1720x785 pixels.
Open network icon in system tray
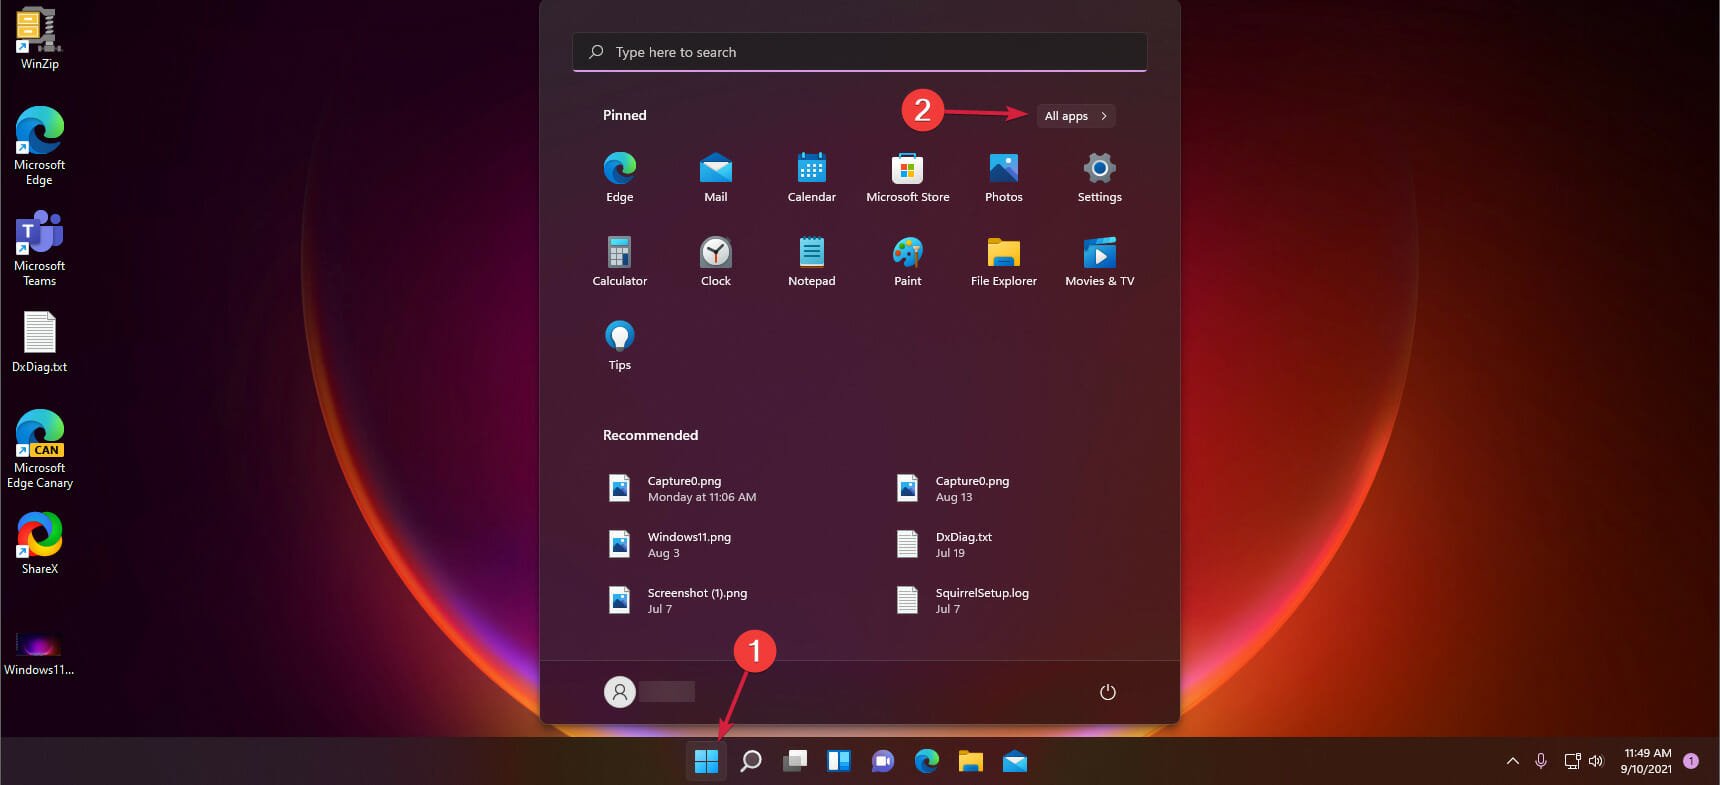point(1572,761)
